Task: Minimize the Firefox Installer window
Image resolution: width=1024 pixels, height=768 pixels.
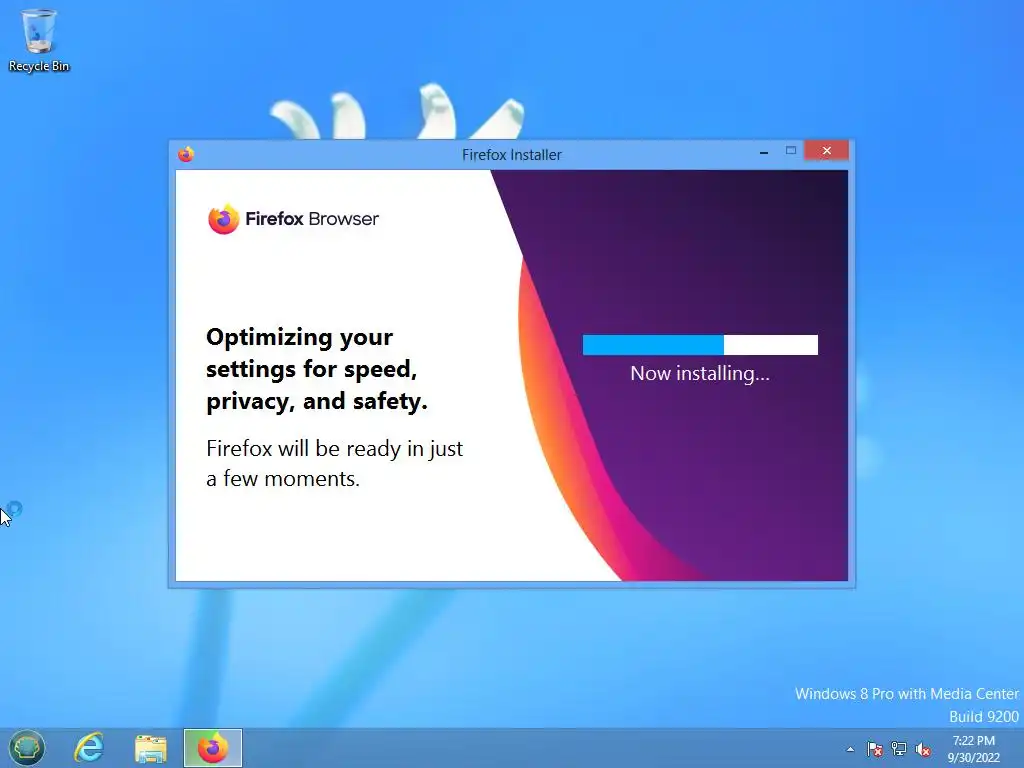Action: tap(763, 152)
